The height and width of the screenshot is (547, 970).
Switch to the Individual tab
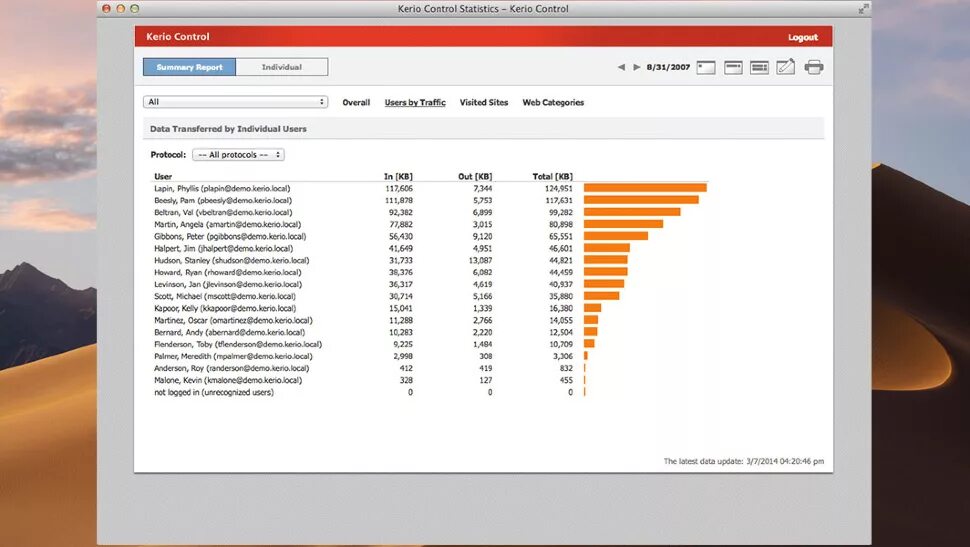point(281,67)
